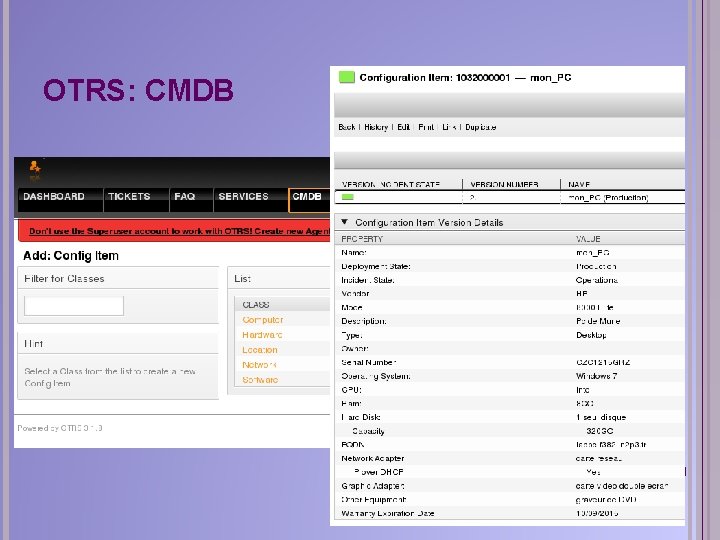Click the Incident State row
This screenshot has height=540, width=720.
tap(510, 280)
